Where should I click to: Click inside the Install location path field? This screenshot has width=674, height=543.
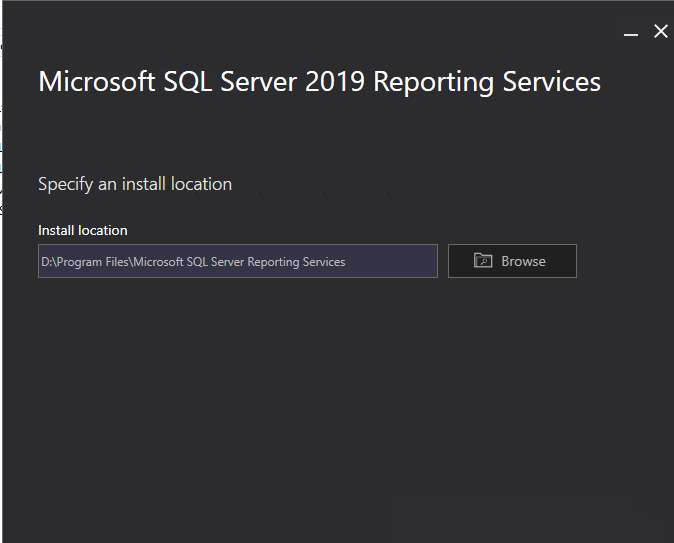(x=237, y=261)
